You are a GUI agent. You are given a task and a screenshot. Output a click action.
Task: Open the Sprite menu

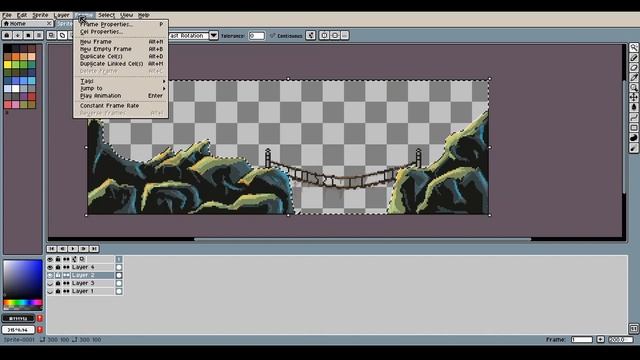(40, 15)
